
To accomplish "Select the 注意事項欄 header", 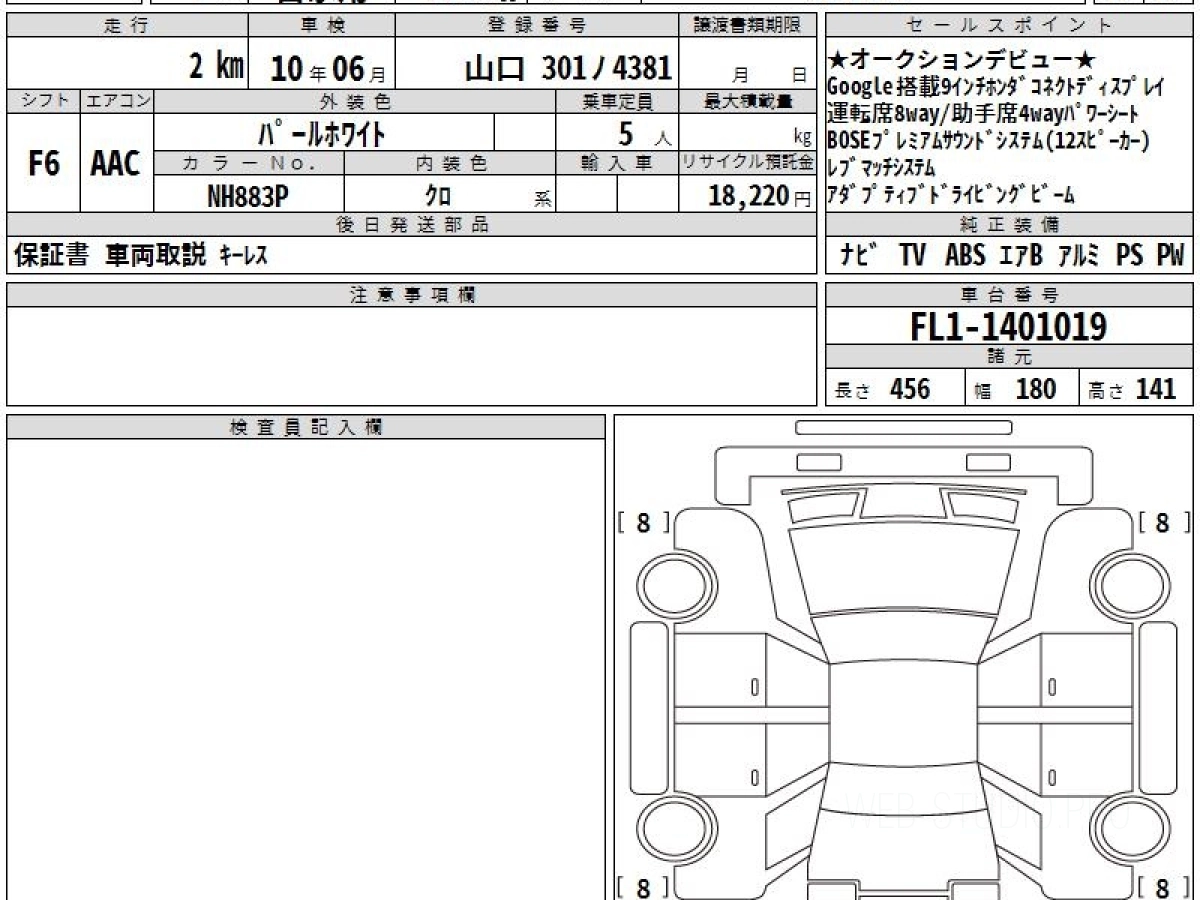I will point(412,294).
